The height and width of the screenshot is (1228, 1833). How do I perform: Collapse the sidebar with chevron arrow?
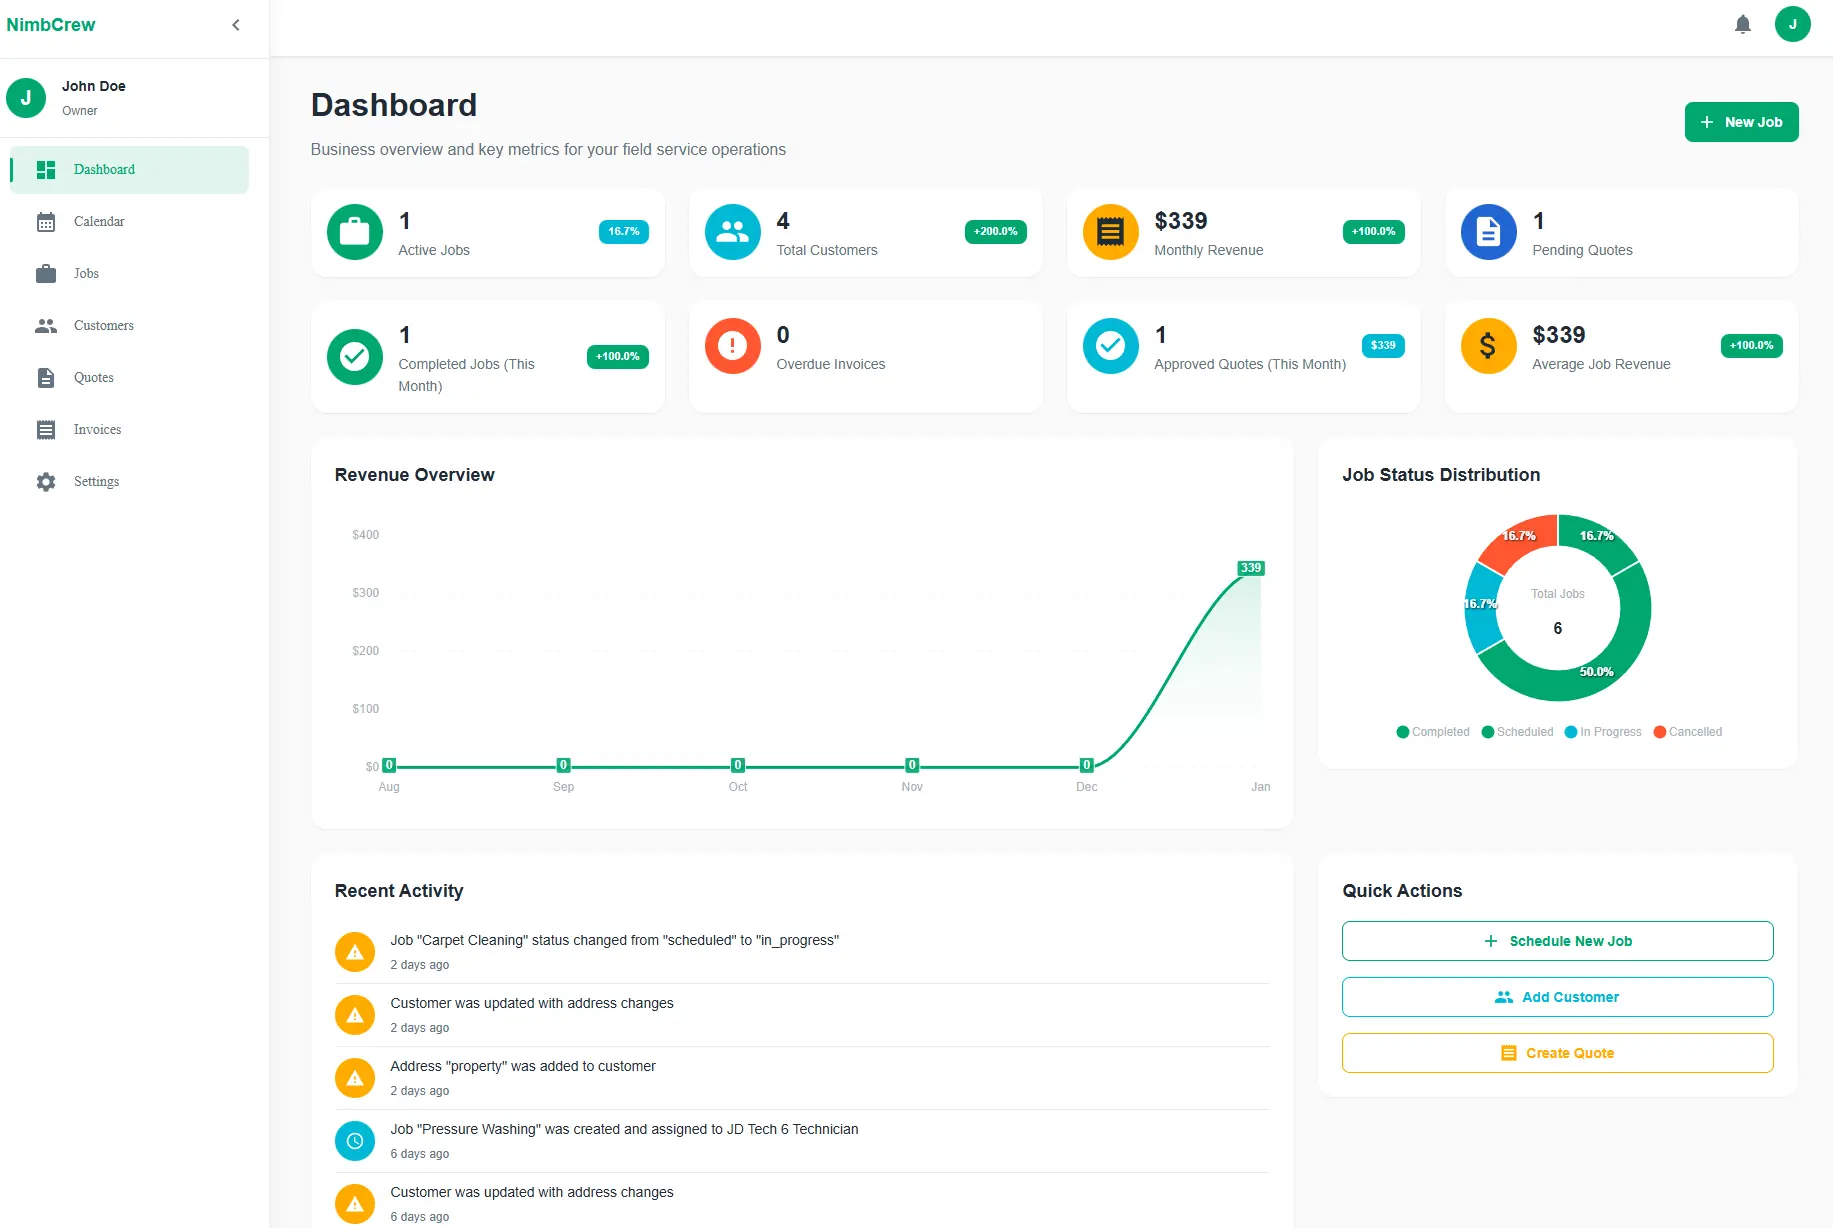coord(236,25)
